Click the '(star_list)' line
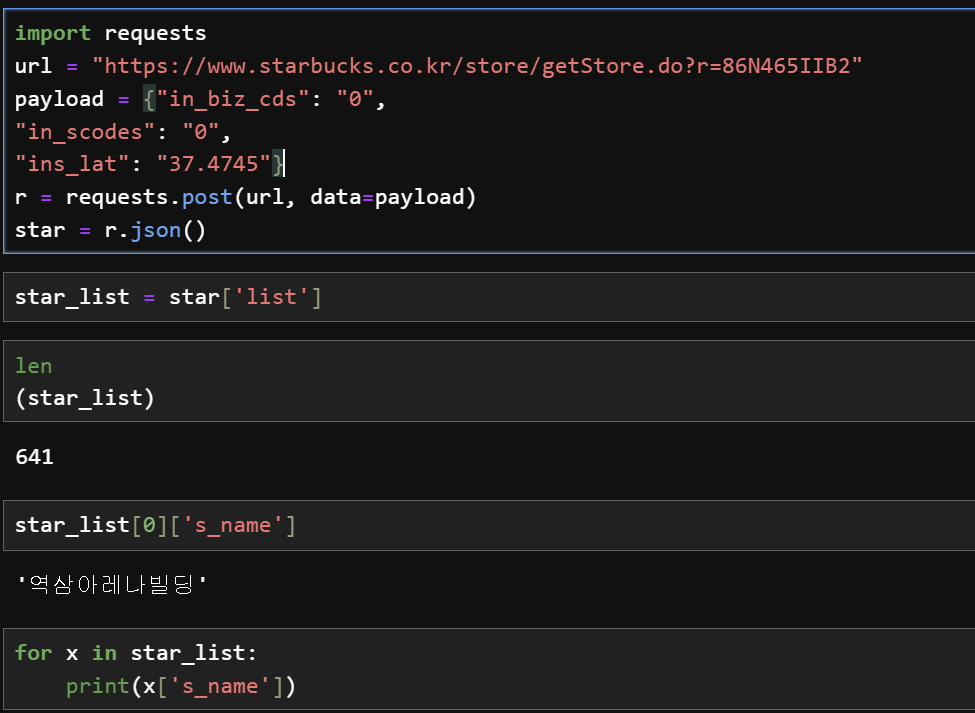The width and height of the screenshot is (975, 713). click(85, 398)
